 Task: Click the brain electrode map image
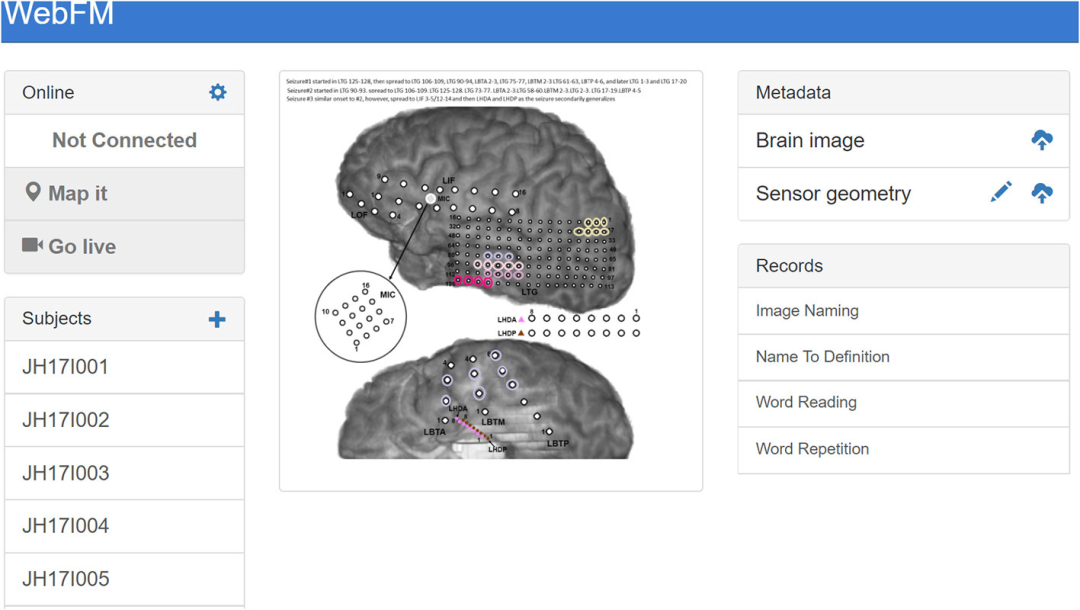coord(490,281)
